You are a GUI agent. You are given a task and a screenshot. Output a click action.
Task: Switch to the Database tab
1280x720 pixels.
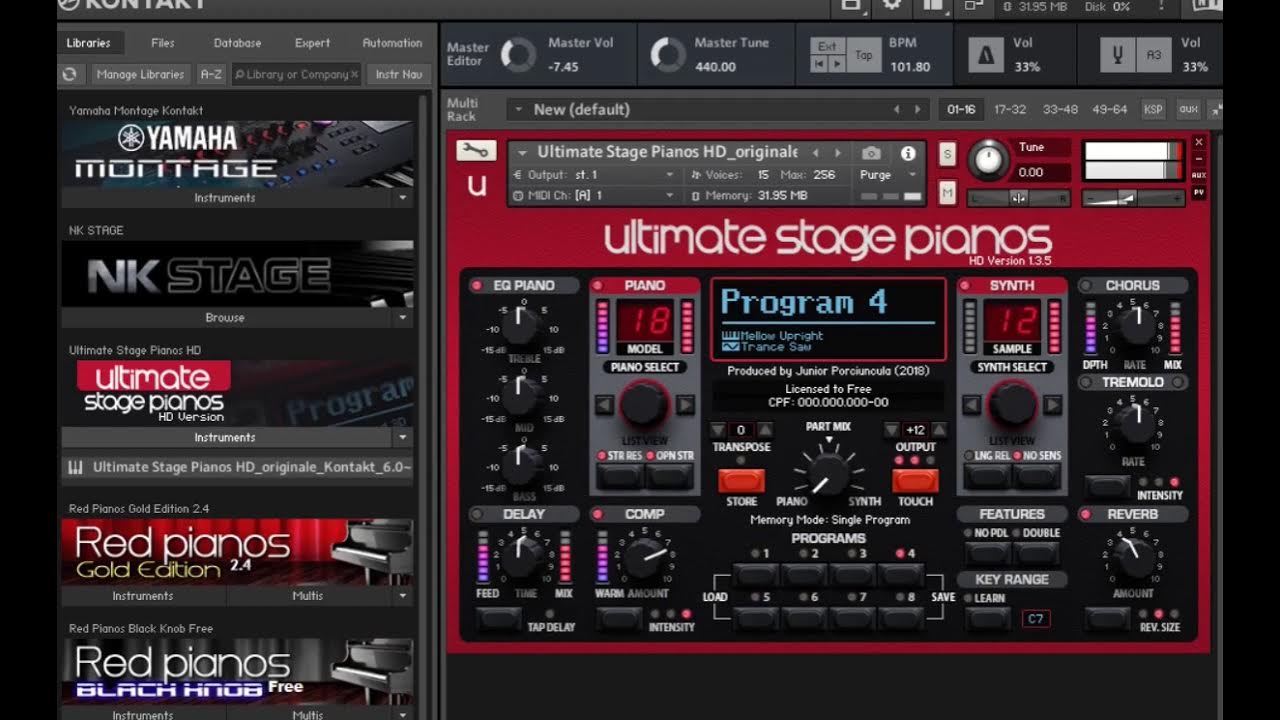click(237, 43)
